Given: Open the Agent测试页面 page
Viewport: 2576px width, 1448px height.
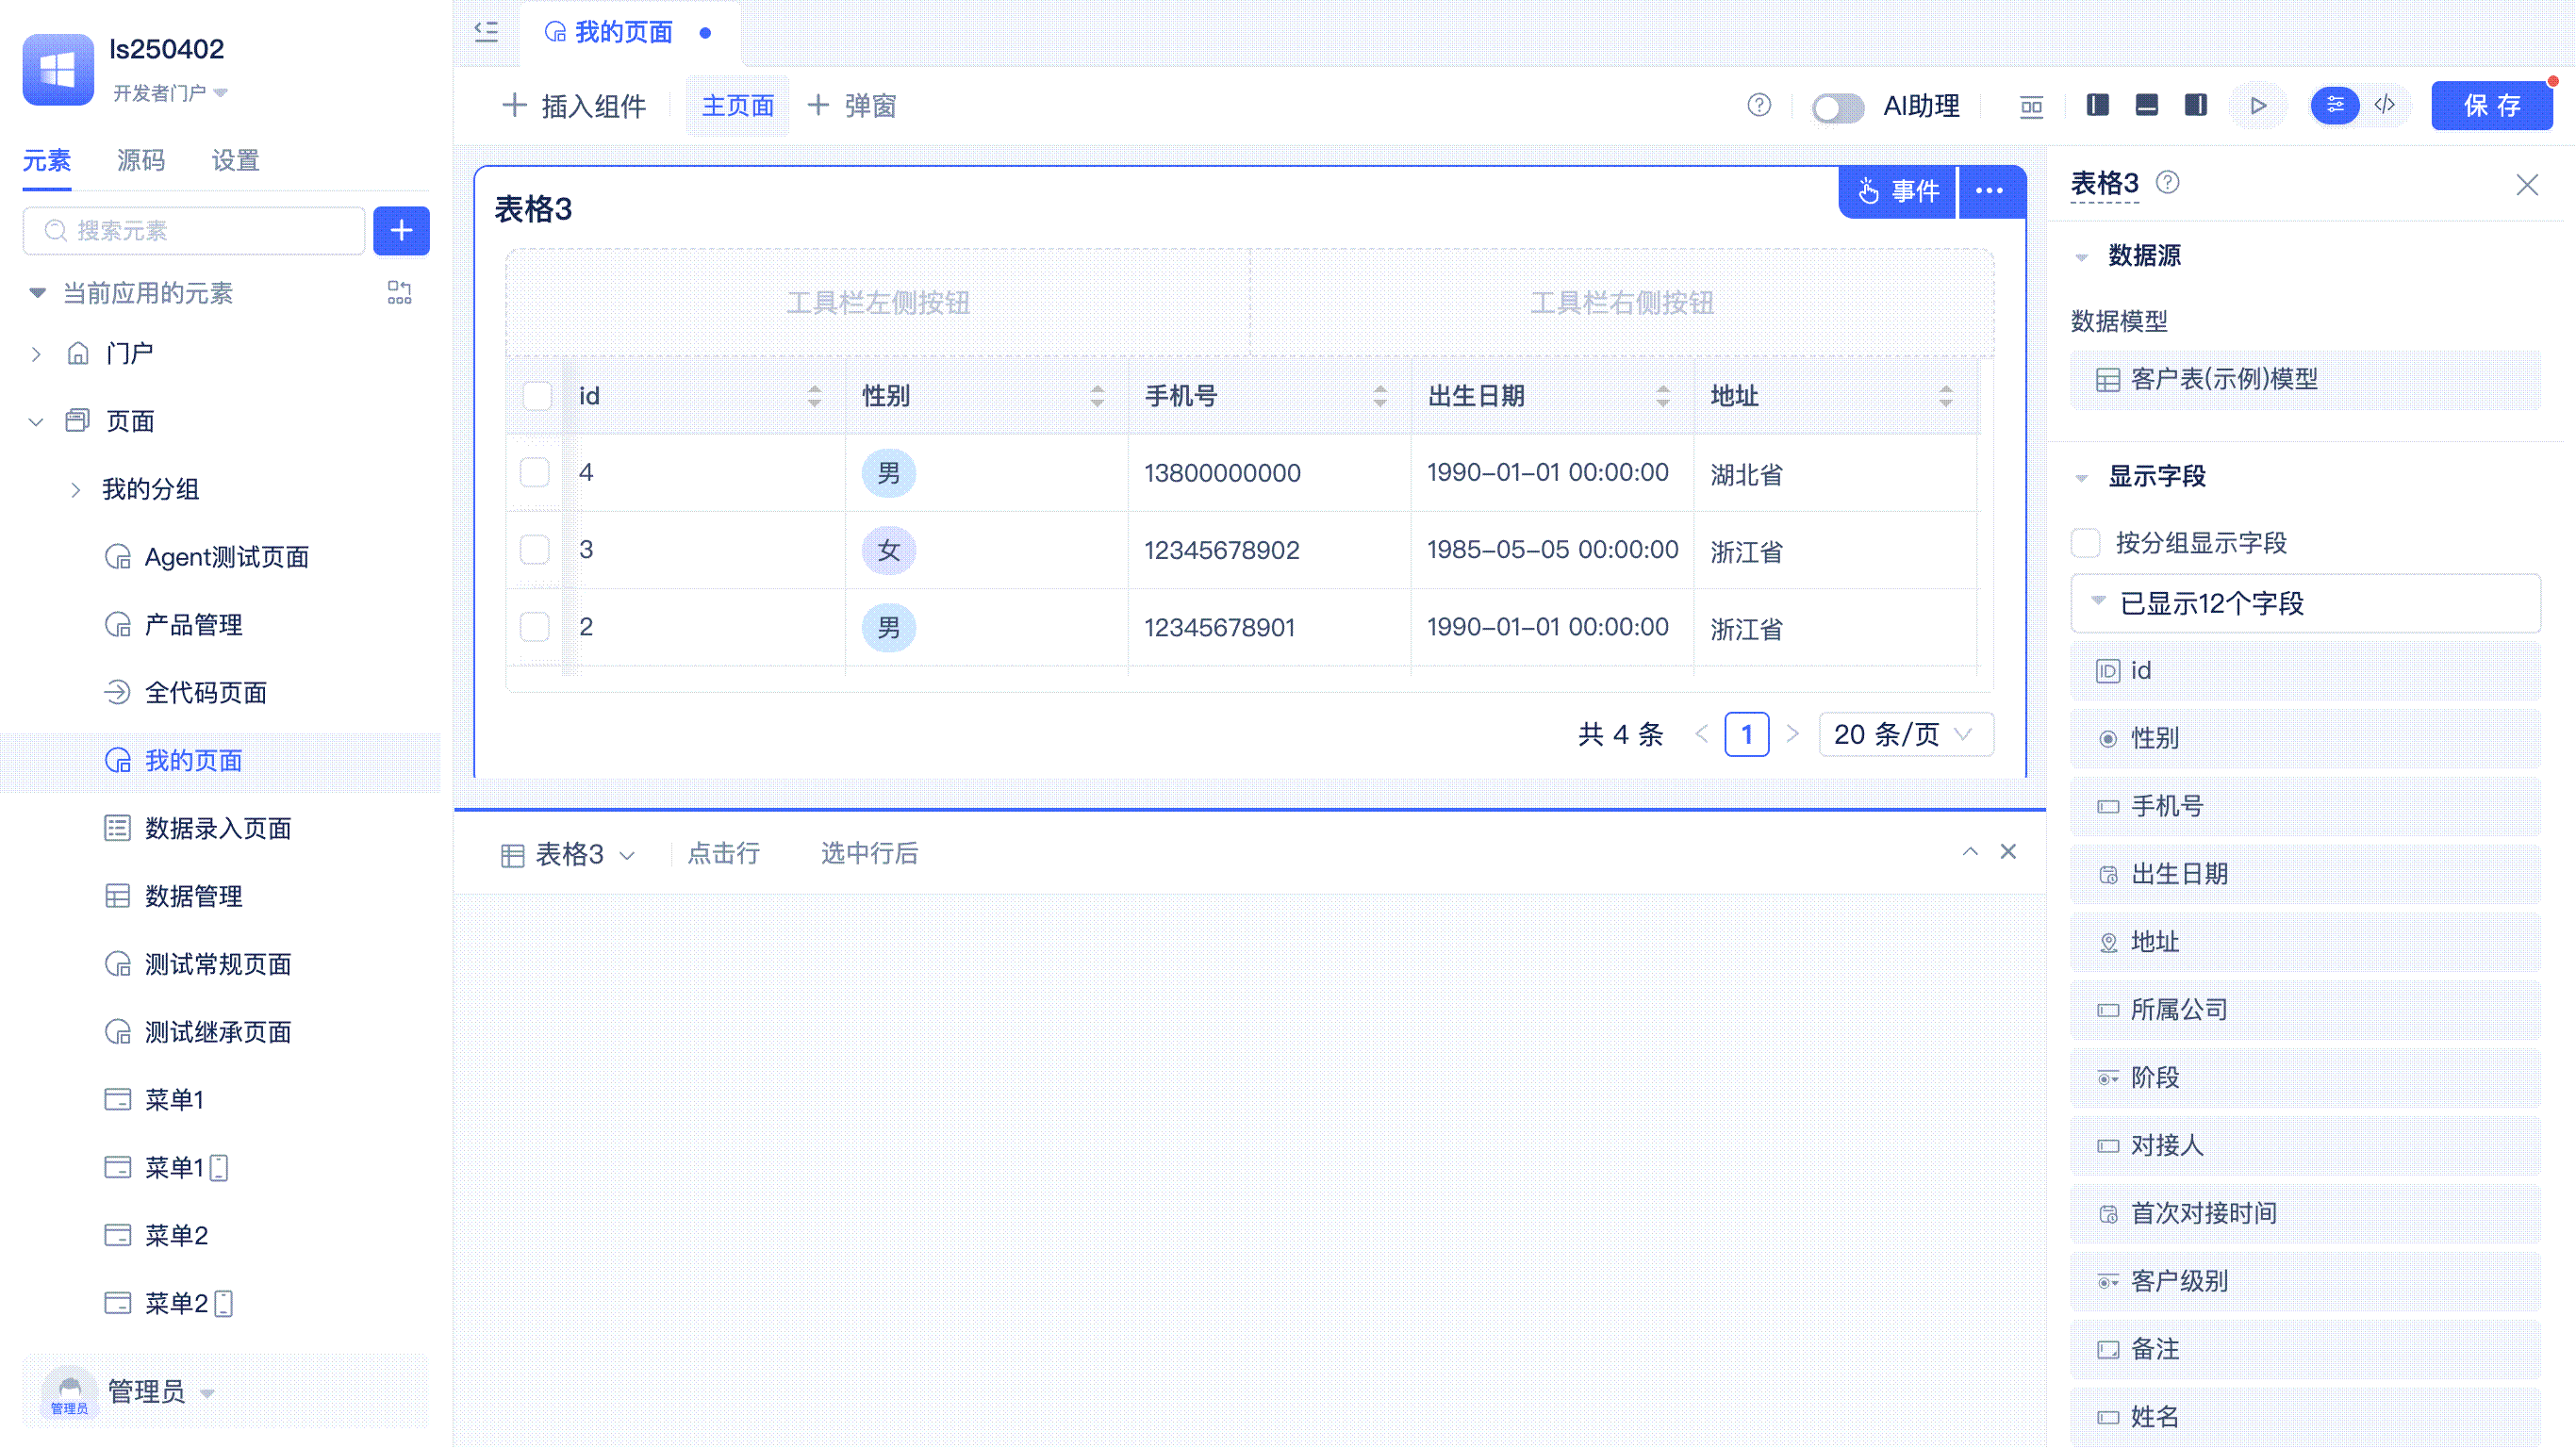Looking at the screenshot, I should point(226,557).
